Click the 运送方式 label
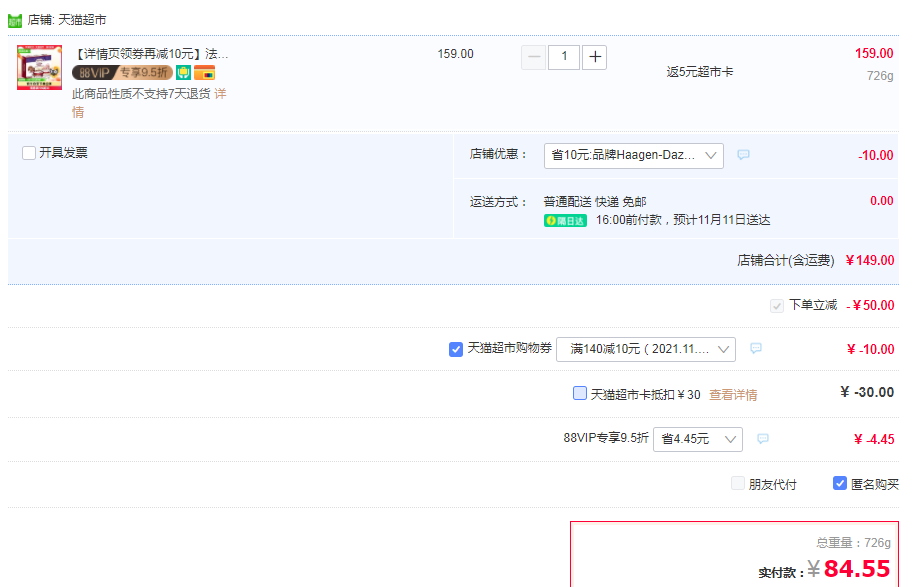 click(498, 202)
